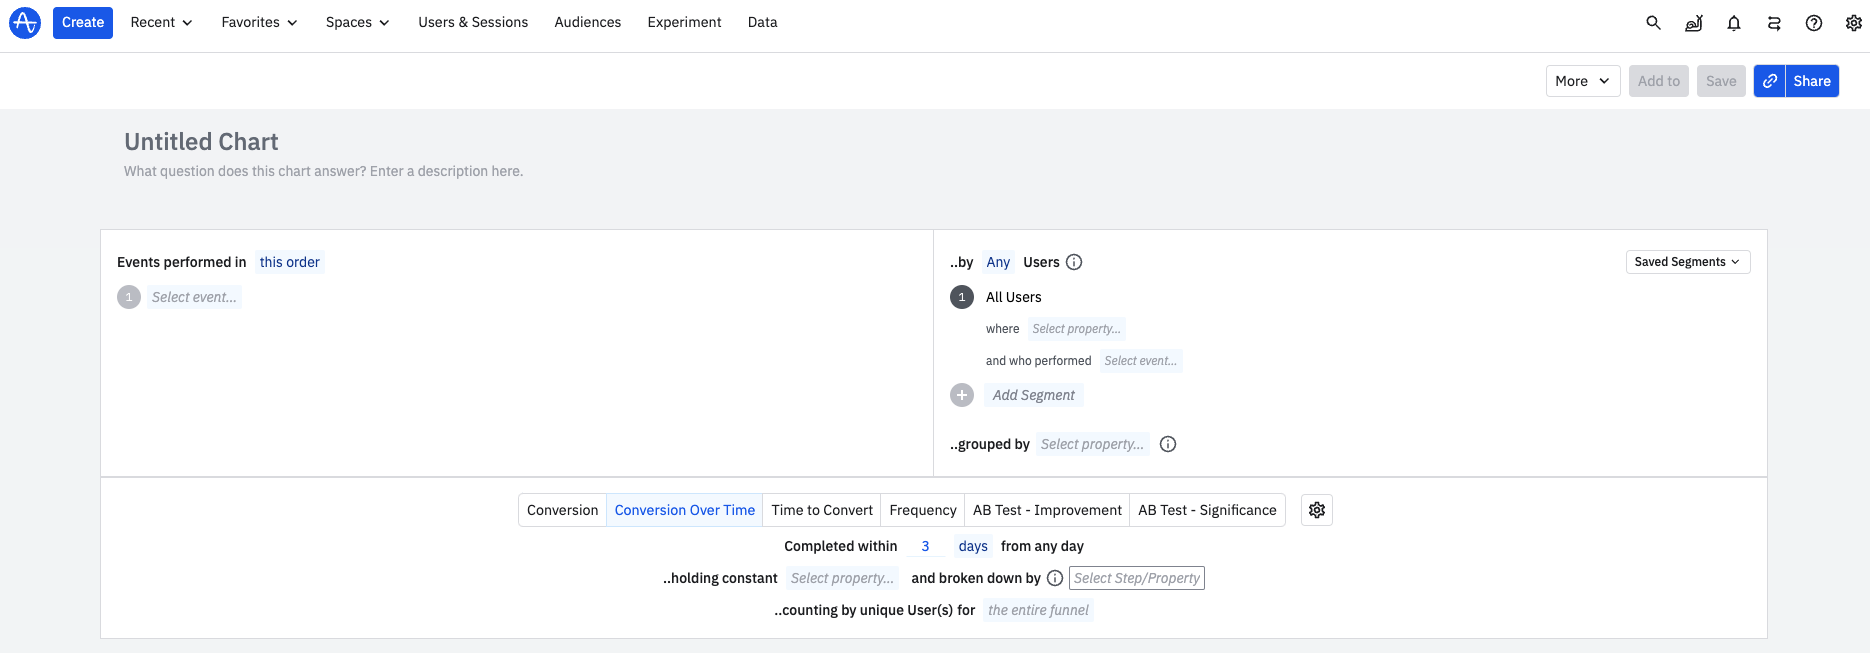Open the Saved Segments dropdown
The image size is (1870, 653).
[x=1687, y=262]
